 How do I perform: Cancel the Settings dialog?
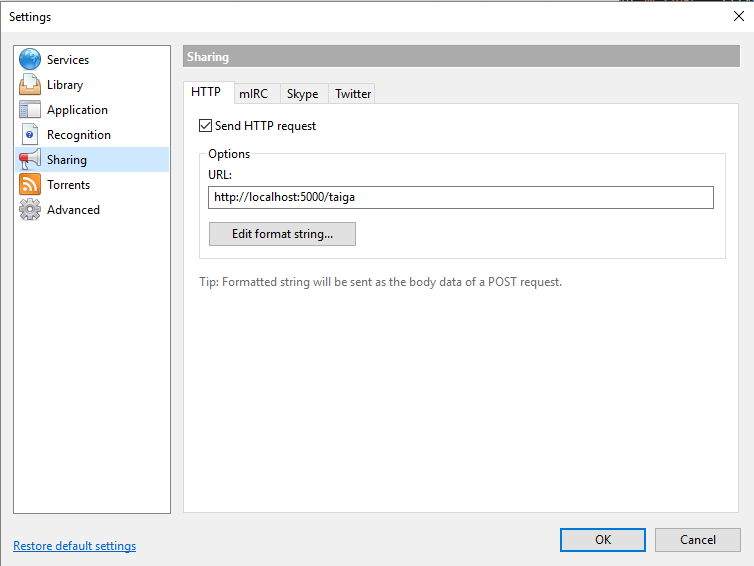tap(697, 540)
